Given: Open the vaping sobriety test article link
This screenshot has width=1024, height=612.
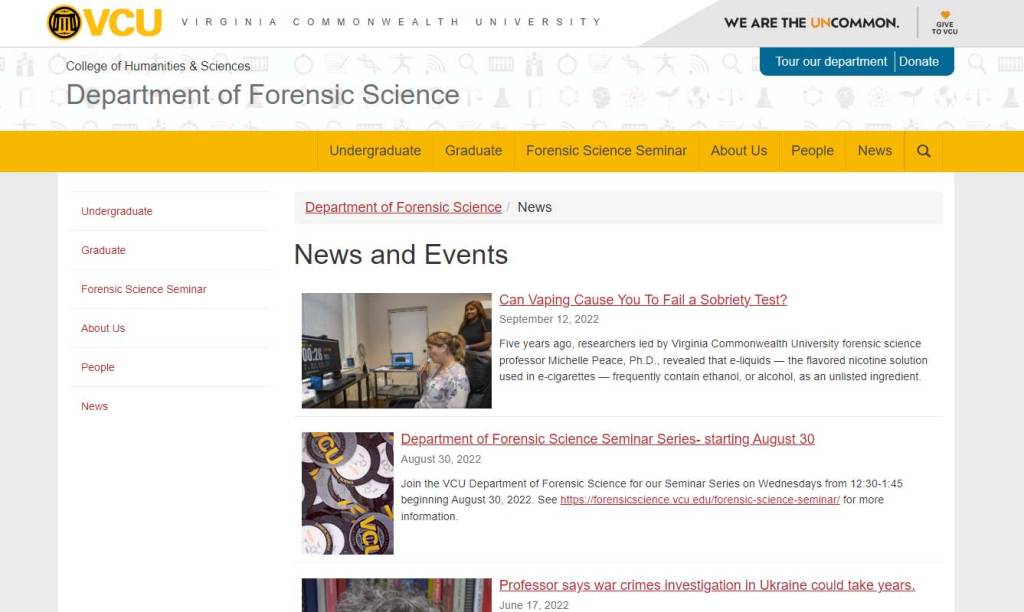Looking at the screenshot, I should point(643,299).
